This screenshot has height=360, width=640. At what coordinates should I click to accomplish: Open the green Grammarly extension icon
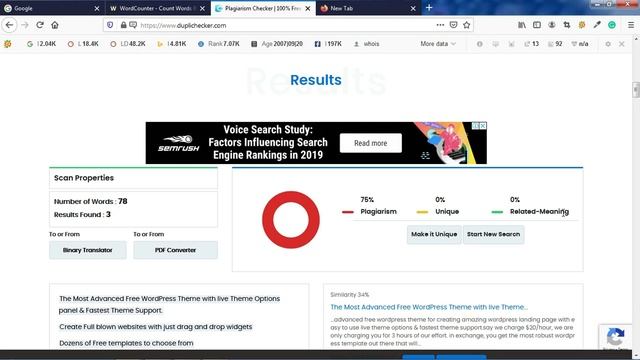click(611, 25)
